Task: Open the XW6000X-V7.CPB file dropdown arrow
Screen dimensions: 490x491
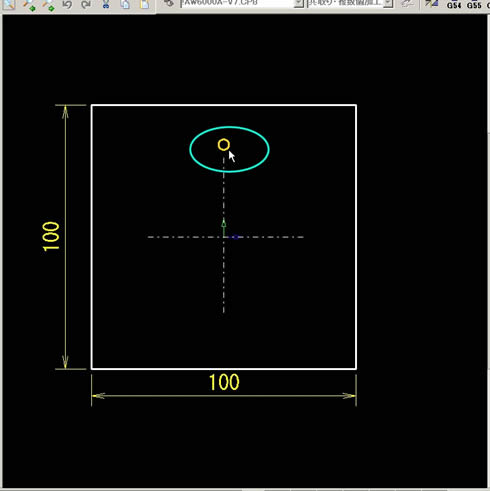Action: (299, 3)
